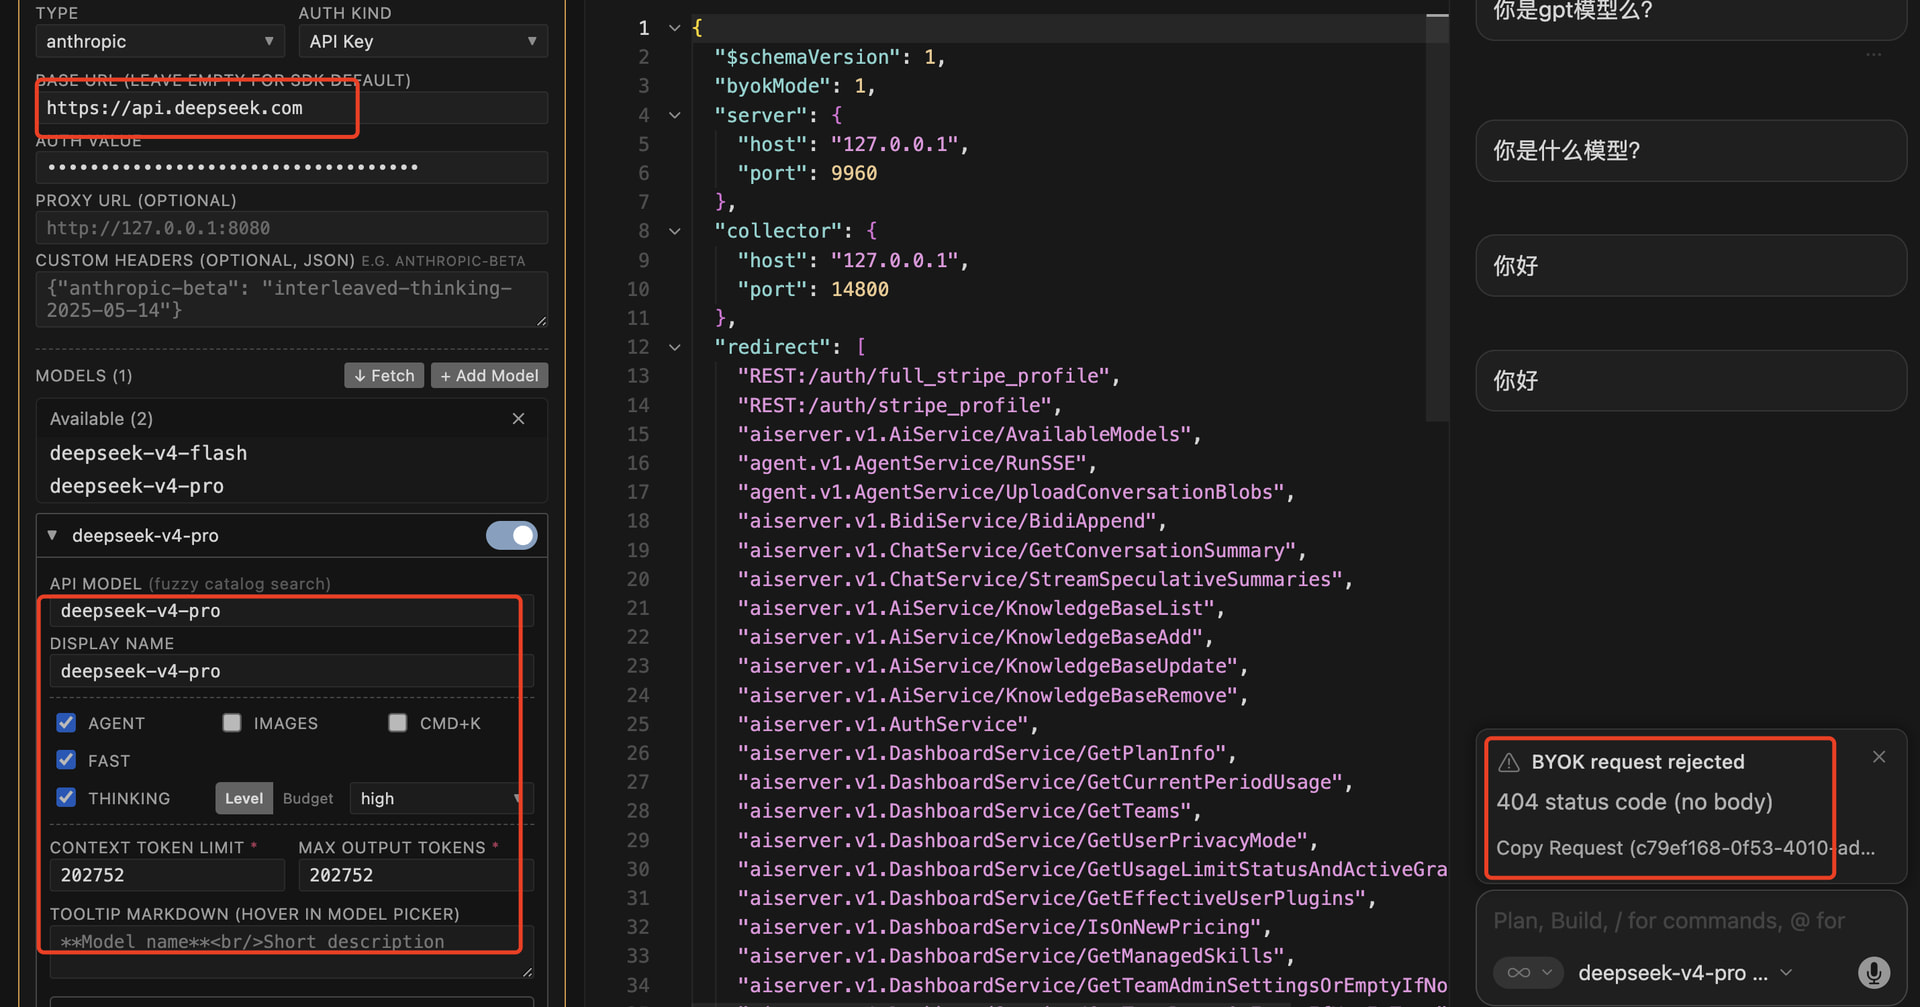The width and height of the screenshot is (1920, 1007).
Task: Collapse the "server" object fold arrow
Action: click(x=675, y=115)
